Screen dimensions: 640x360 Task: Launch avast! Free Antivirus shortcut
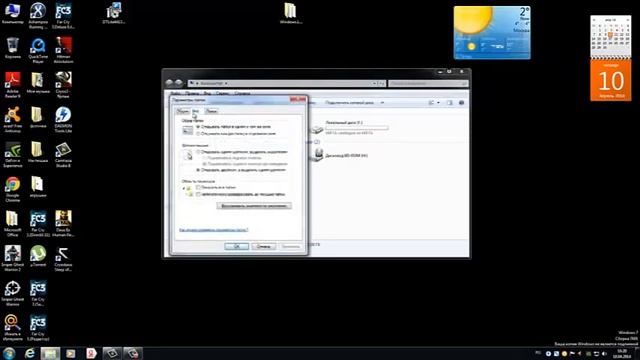tap(12, 119)
